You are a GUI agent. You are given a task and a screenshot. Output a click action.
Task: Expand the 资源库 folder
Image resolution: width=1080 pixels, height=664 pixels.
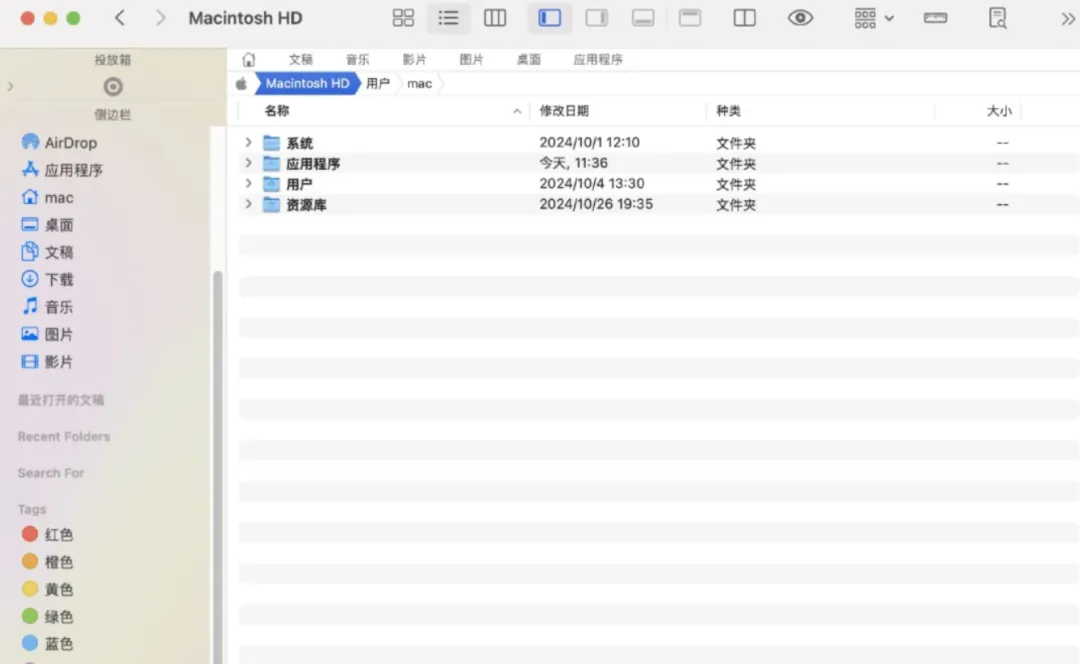click(249, 205)
